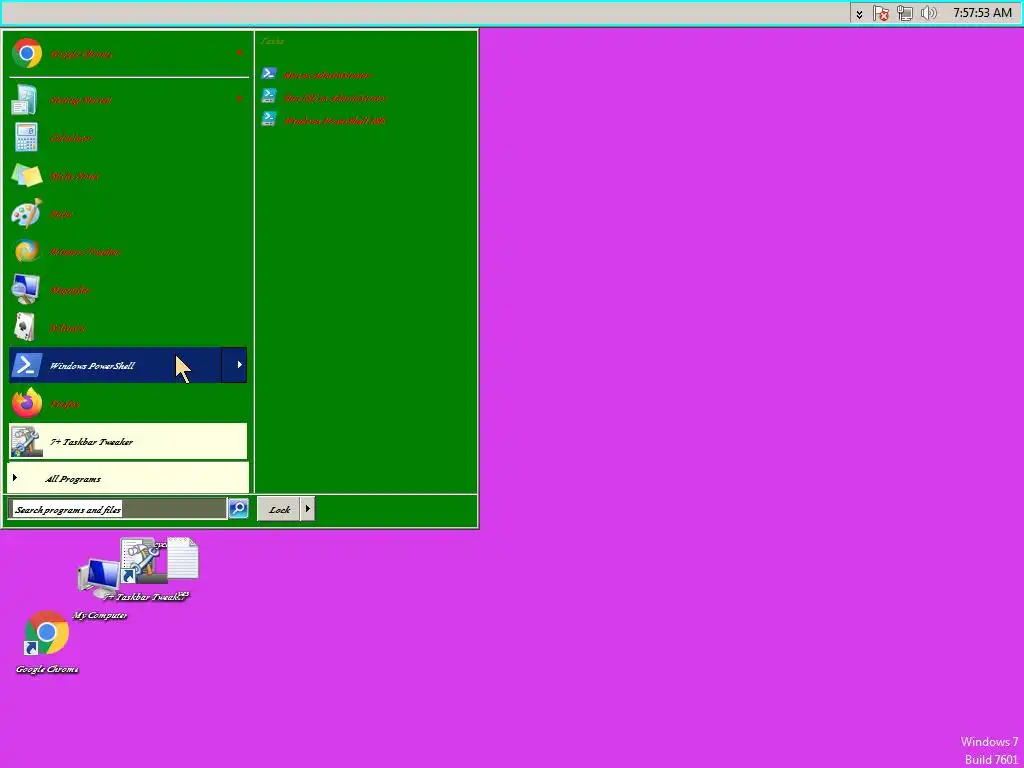Open Sticky Notes from the Start menu

tap(128, 176)
